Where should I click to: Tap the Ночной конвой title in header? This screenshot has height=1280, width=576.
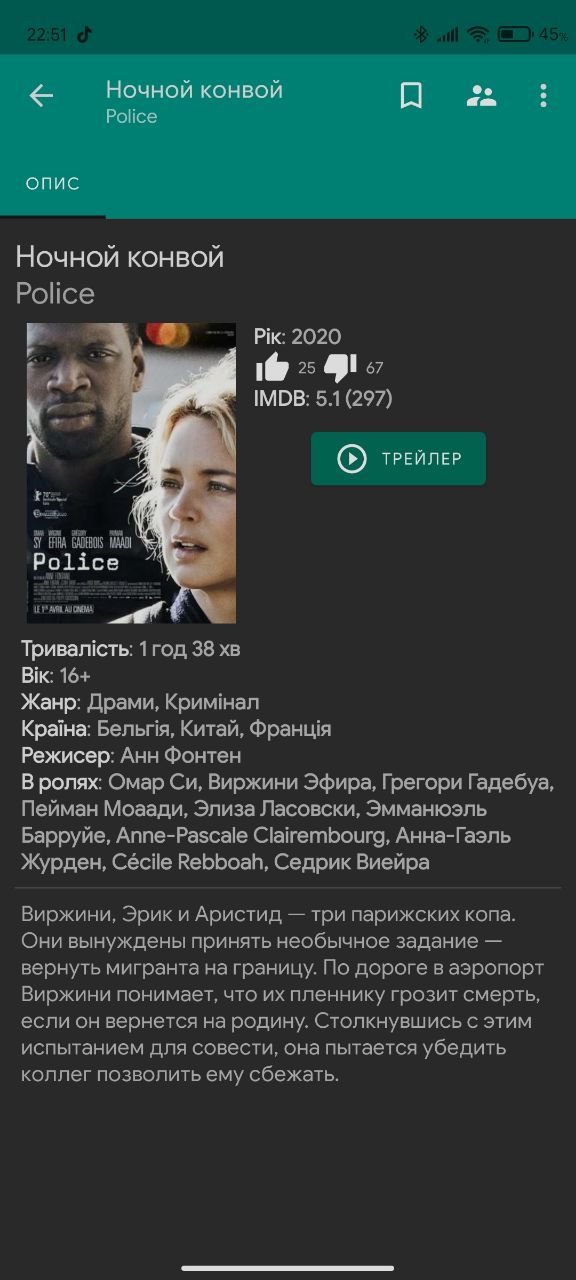coord(194,89)
